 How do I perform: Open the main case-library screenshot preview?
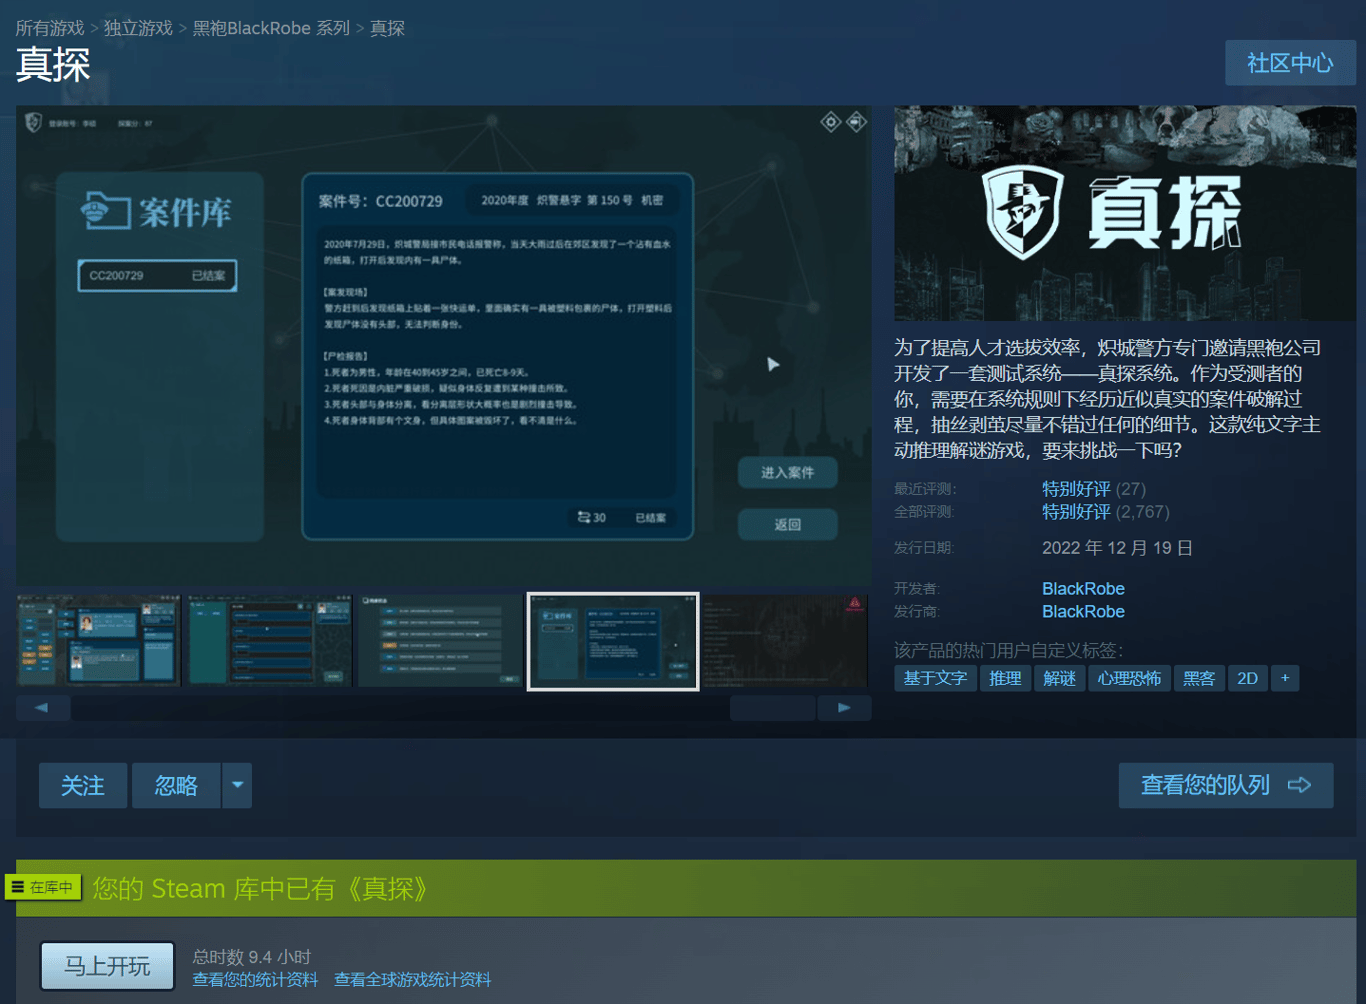point(443,345)
